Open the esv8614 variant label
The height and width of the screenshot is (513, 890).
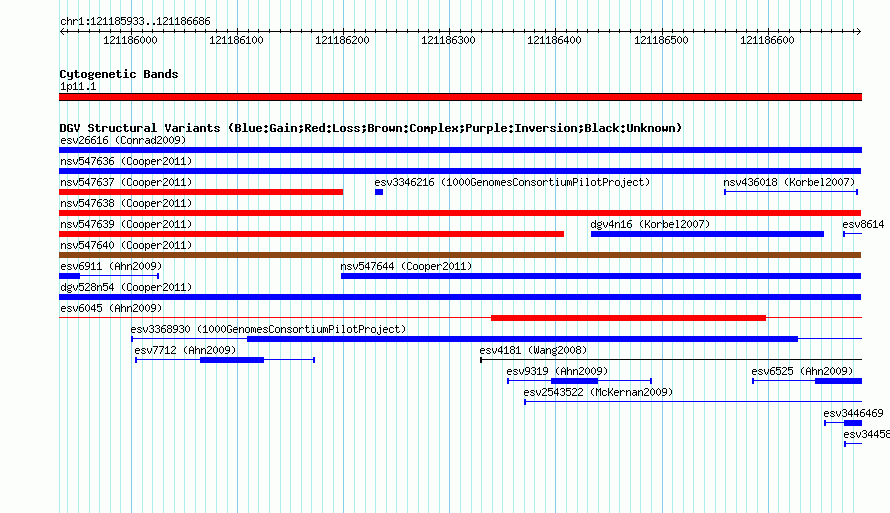tap(863, 224)
